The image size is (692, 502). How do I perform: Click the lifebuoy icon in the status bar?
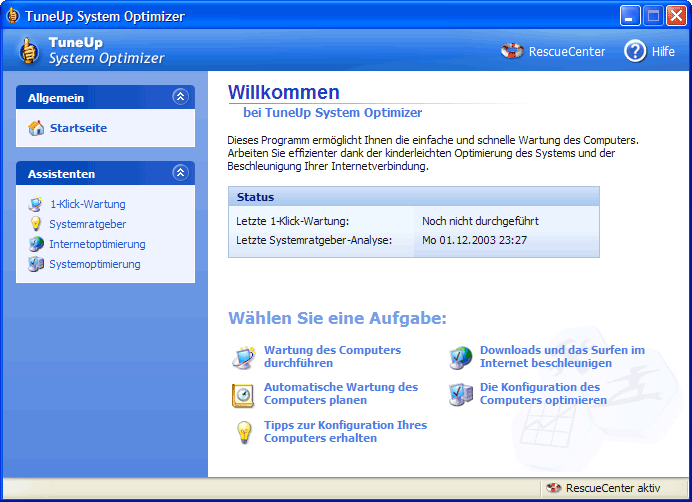[x=553, y=488]
